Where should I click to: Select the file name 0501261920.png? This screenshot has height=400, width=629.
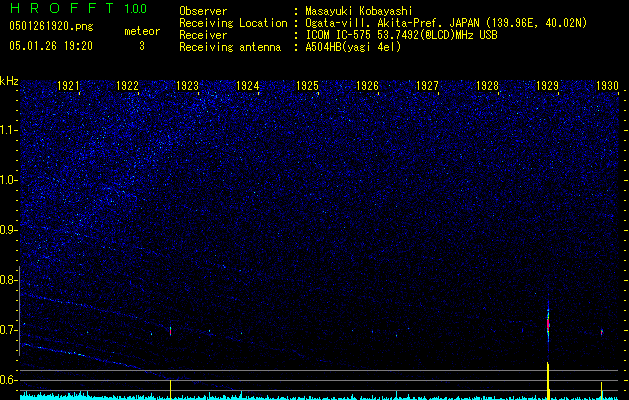pyautogui.click(x=51, y=27)
